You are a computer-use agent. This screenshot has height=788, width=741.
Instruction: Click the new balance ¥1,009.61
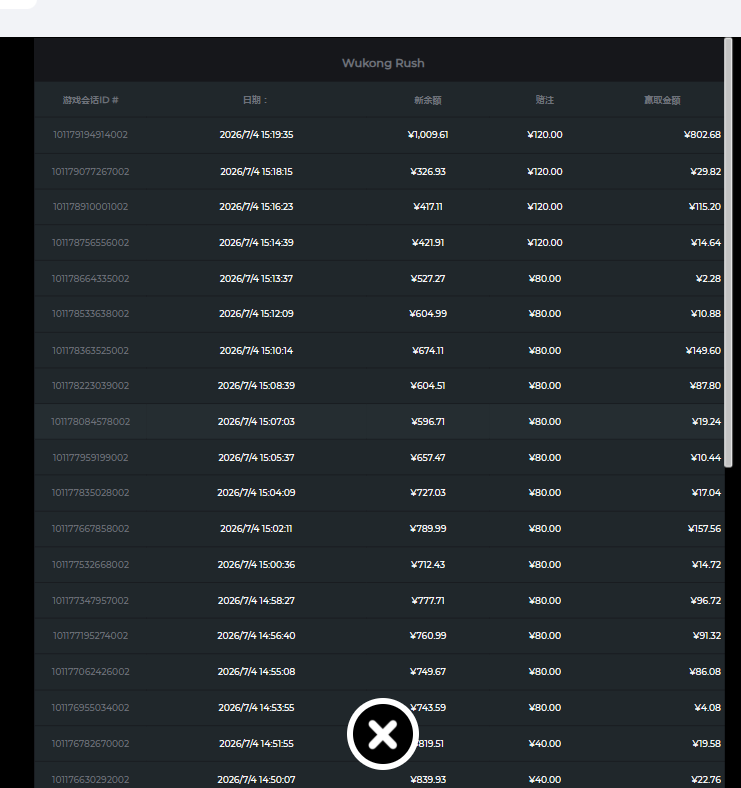coord(428,135)
